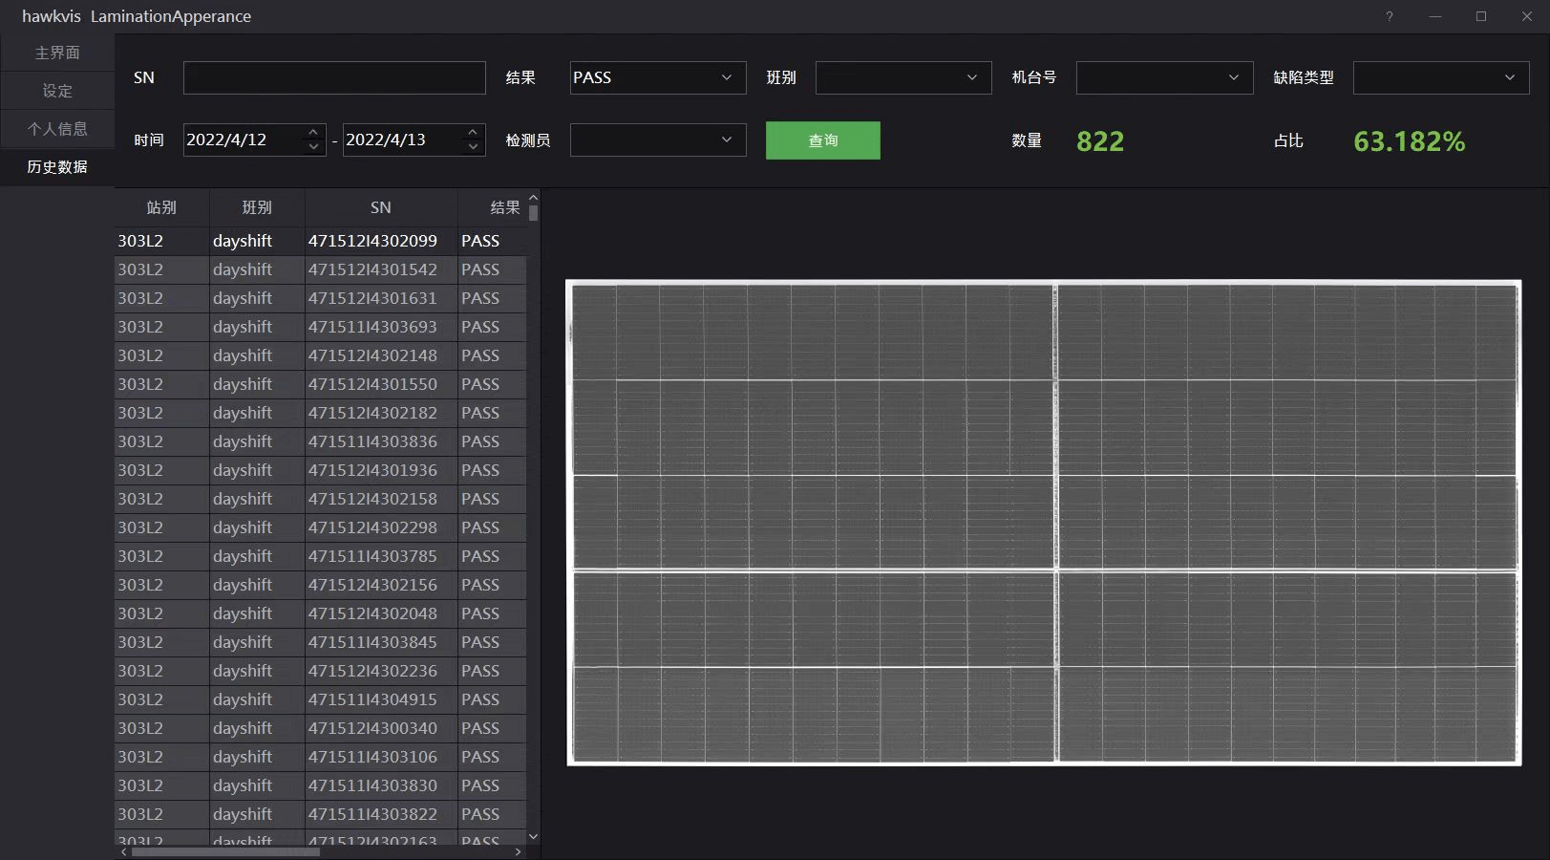Increment the end date with up arrow
This screenshot has width=1550, height=860.
473,132
